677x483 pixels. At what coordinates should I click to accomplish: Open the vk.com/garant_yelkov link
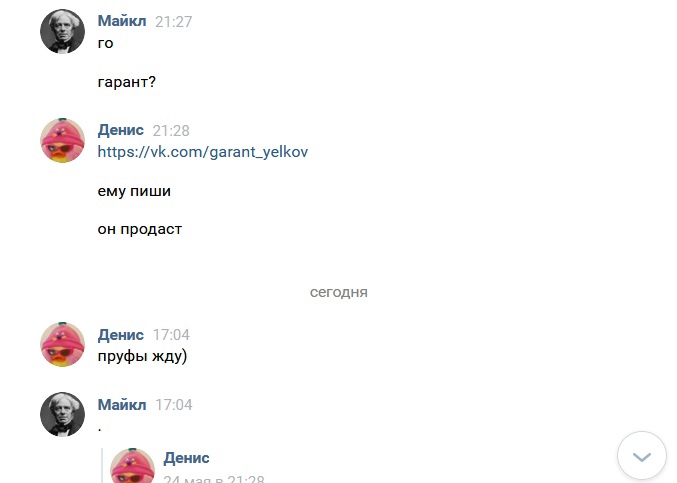203,152
